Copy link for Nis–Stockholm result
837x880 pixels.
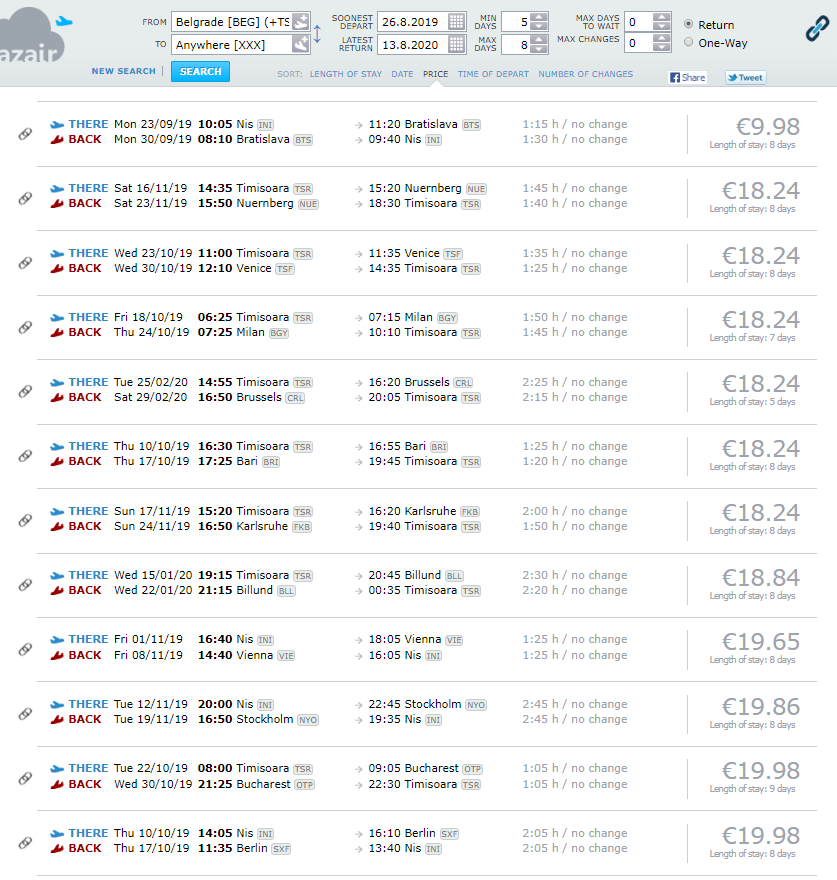click(x=25, y=714)
